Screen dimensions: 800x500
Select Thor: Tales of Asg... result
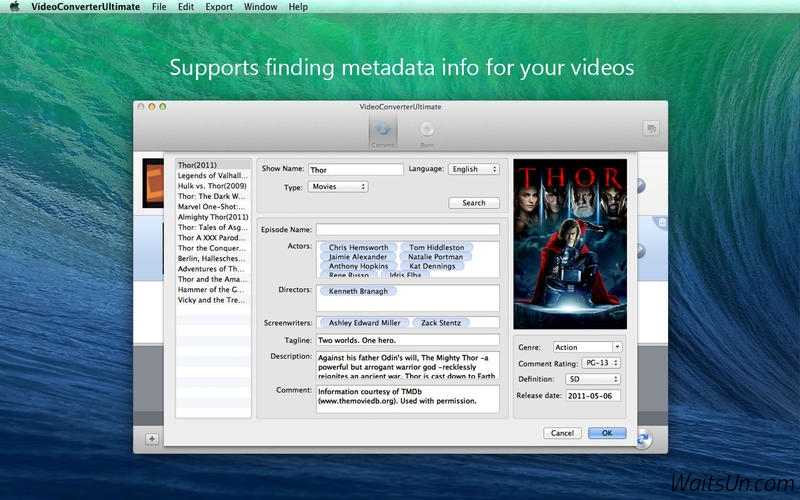point(213,227)
